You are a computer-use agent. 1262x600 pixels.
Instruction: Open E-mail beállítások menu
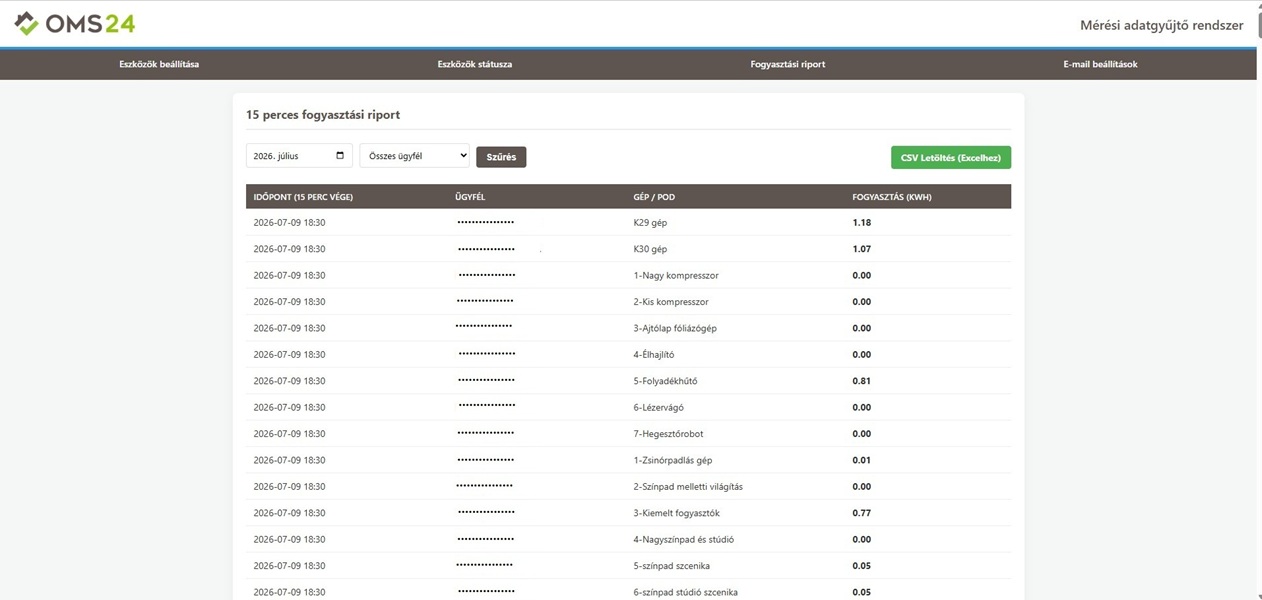coord(1100,64)
